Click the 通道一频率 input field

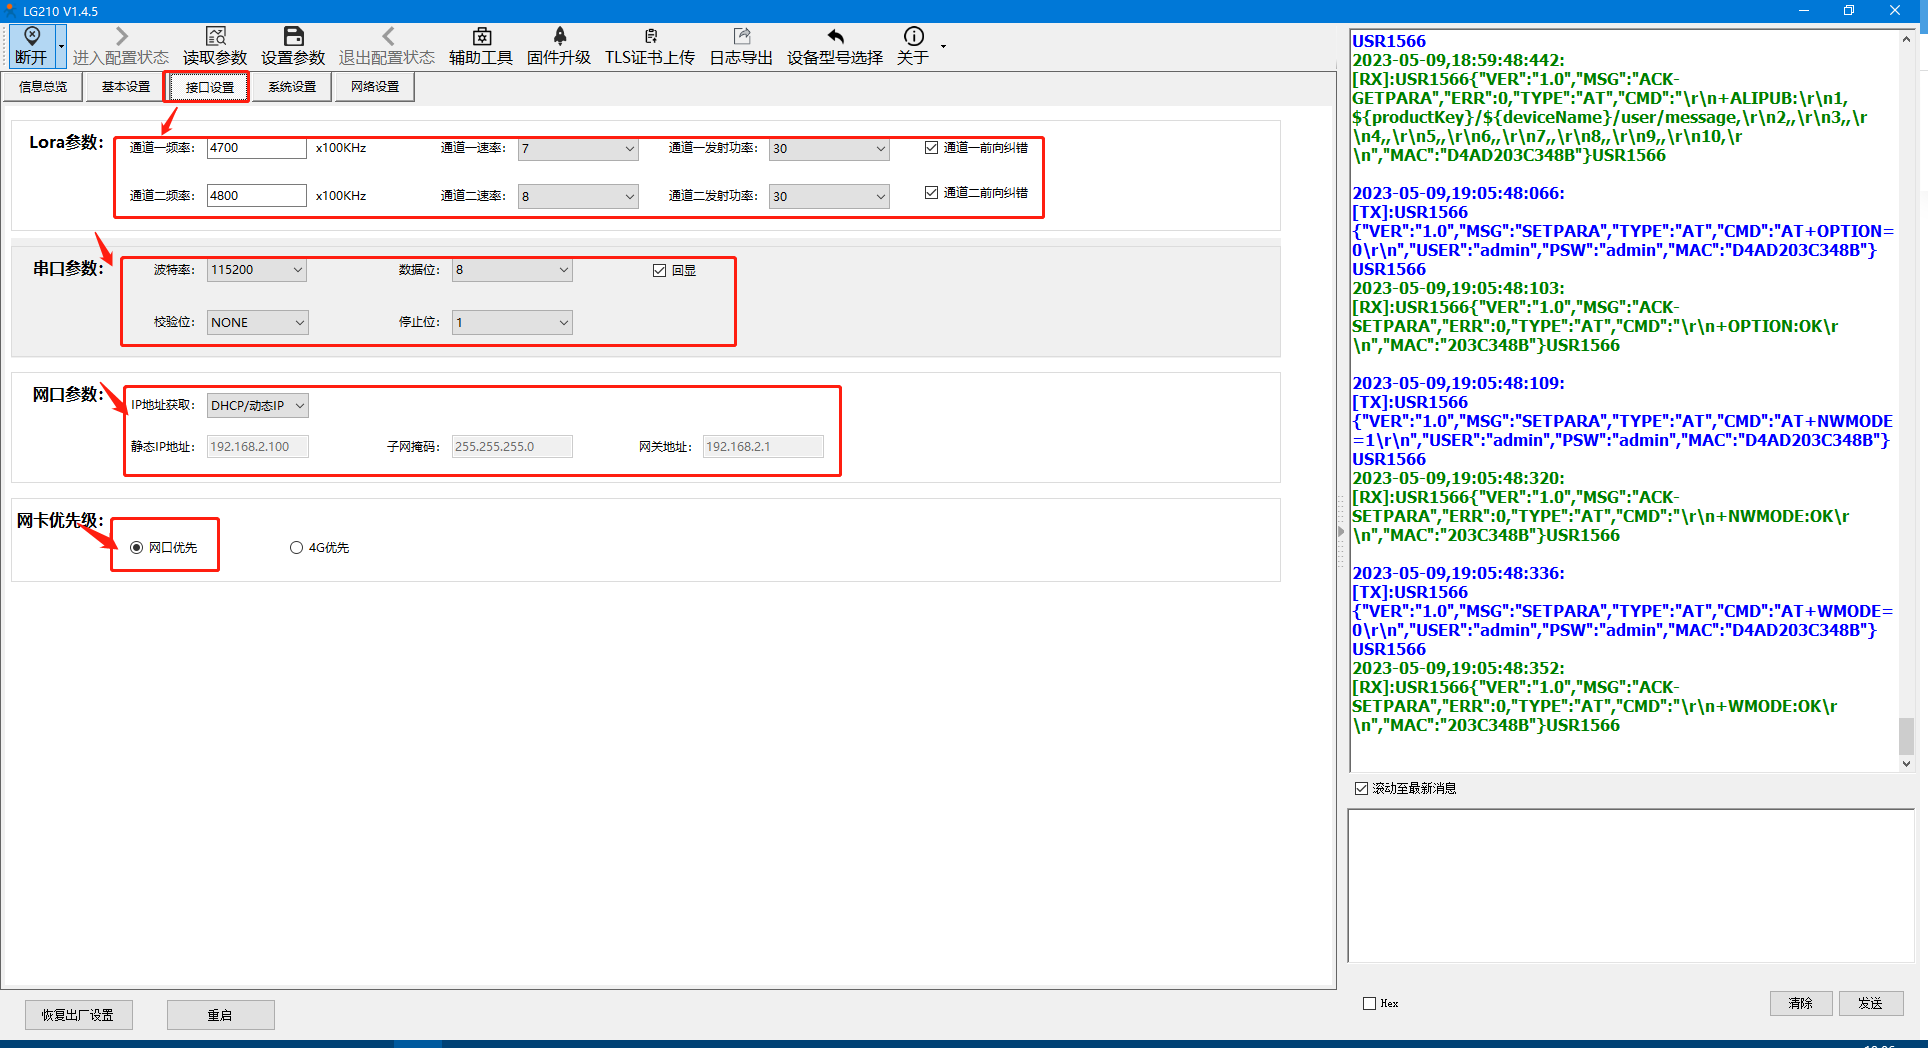pyautogui.click(x=256, y=148)
